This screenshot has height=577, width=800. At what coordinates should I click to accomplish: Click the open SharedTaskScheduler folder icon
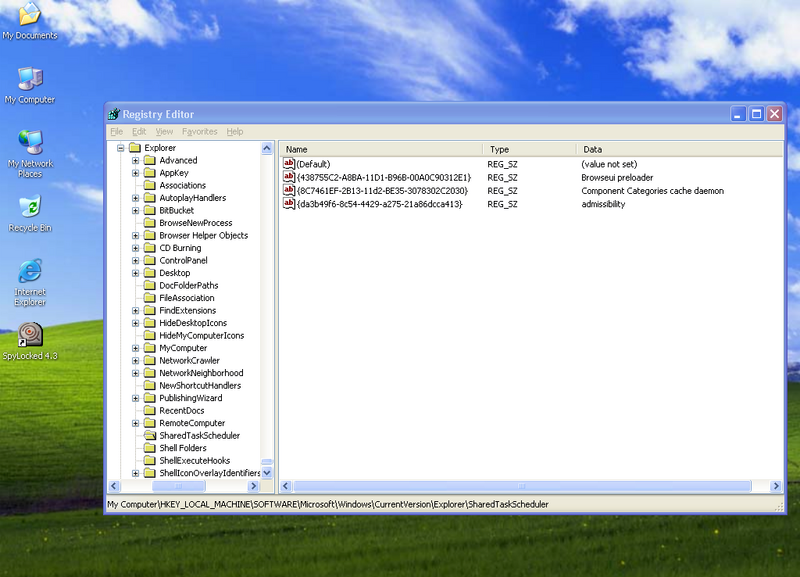click(149, 435)
